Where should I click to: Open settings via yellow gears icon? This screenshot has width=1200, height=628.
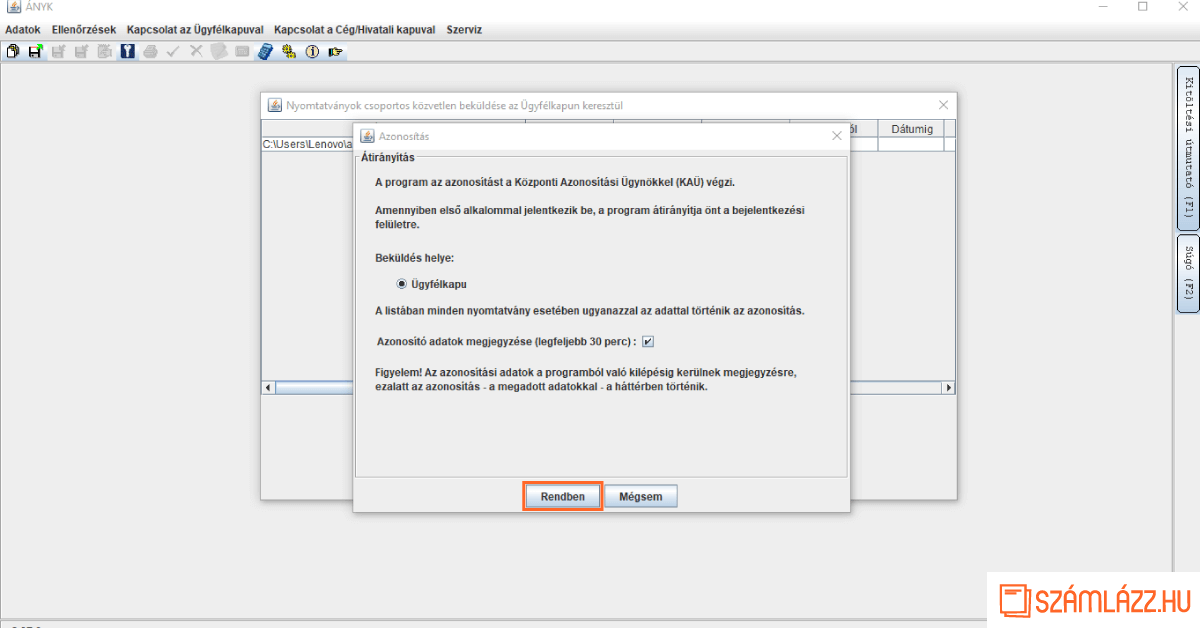[289, 52]
